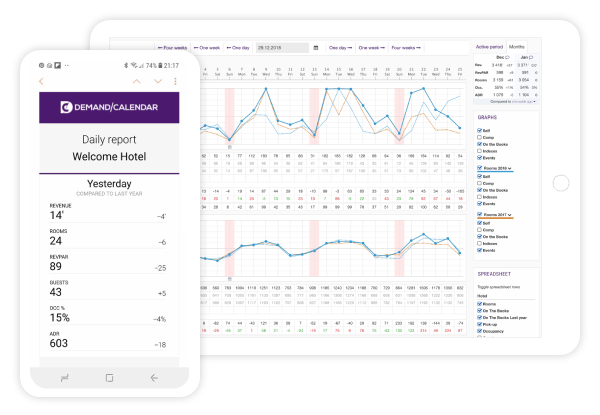Toggle the Rooms 2017 series checkbox

(x=478, y=214)
